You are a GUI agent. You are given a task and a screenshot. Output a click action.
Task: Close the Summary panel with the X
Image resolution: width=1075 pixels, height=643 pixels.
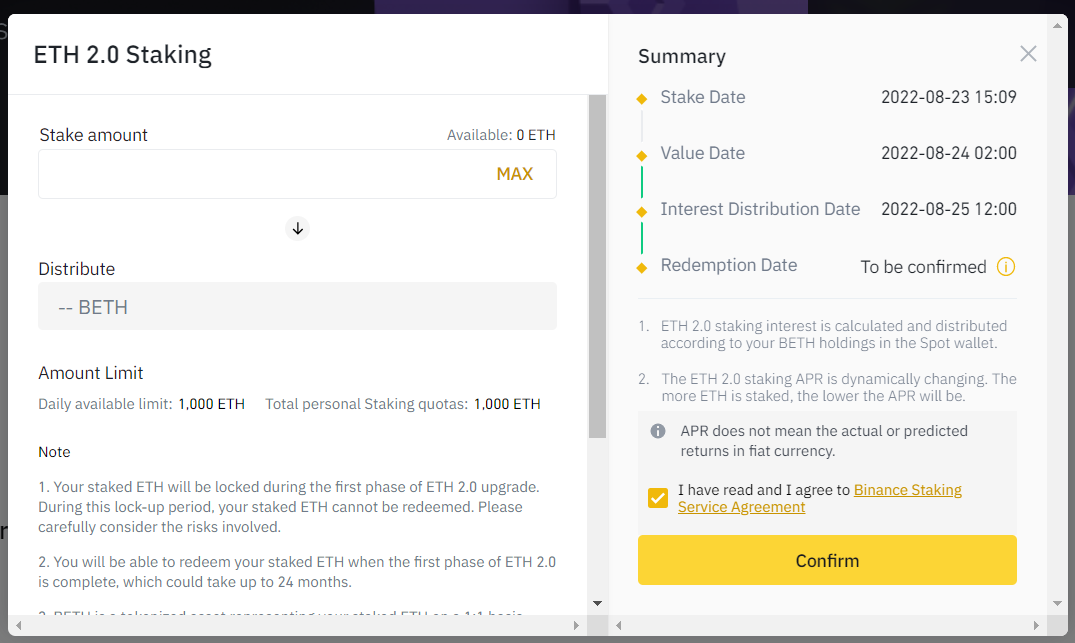tap(1028, 54)
